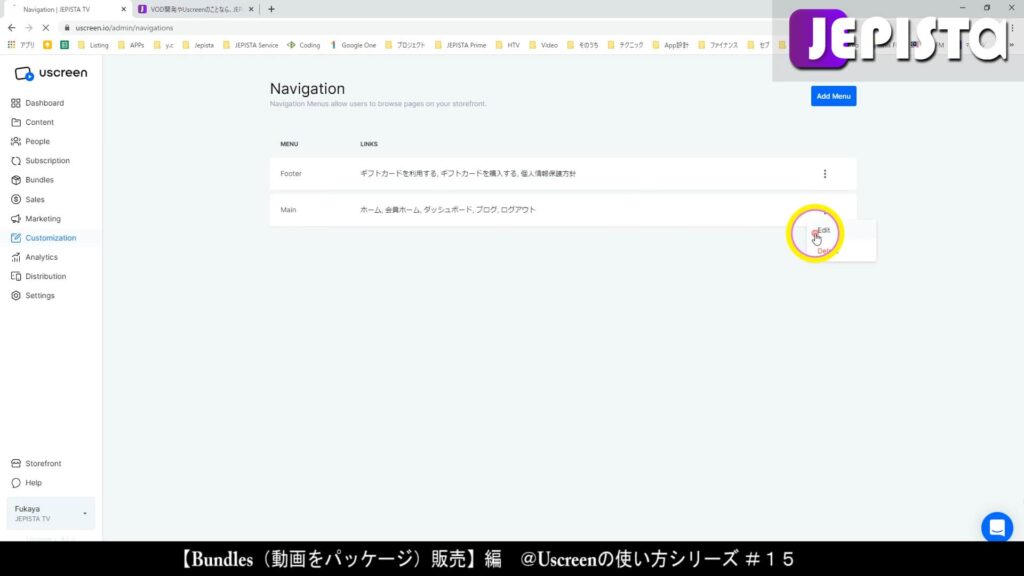
Task: Click the Settings gear icon
Action: pos(16,296)
